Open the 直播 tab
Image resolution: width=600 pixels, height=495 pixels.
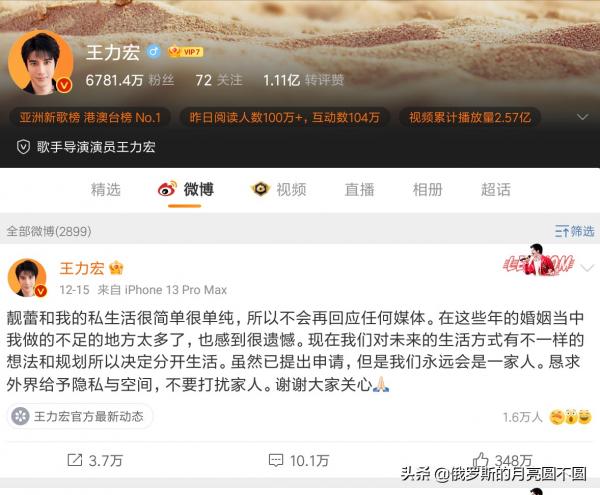tap(359, 189)
